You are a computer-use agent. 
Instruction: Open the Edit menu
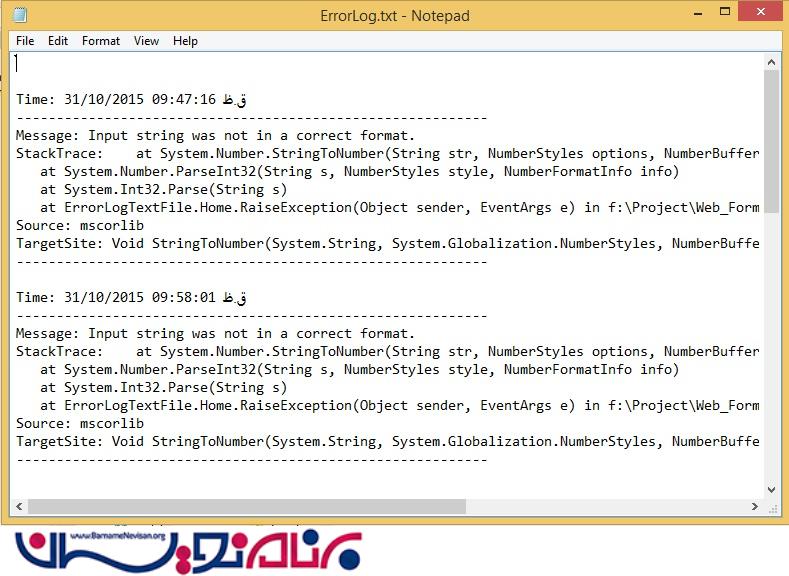[58, 41]
